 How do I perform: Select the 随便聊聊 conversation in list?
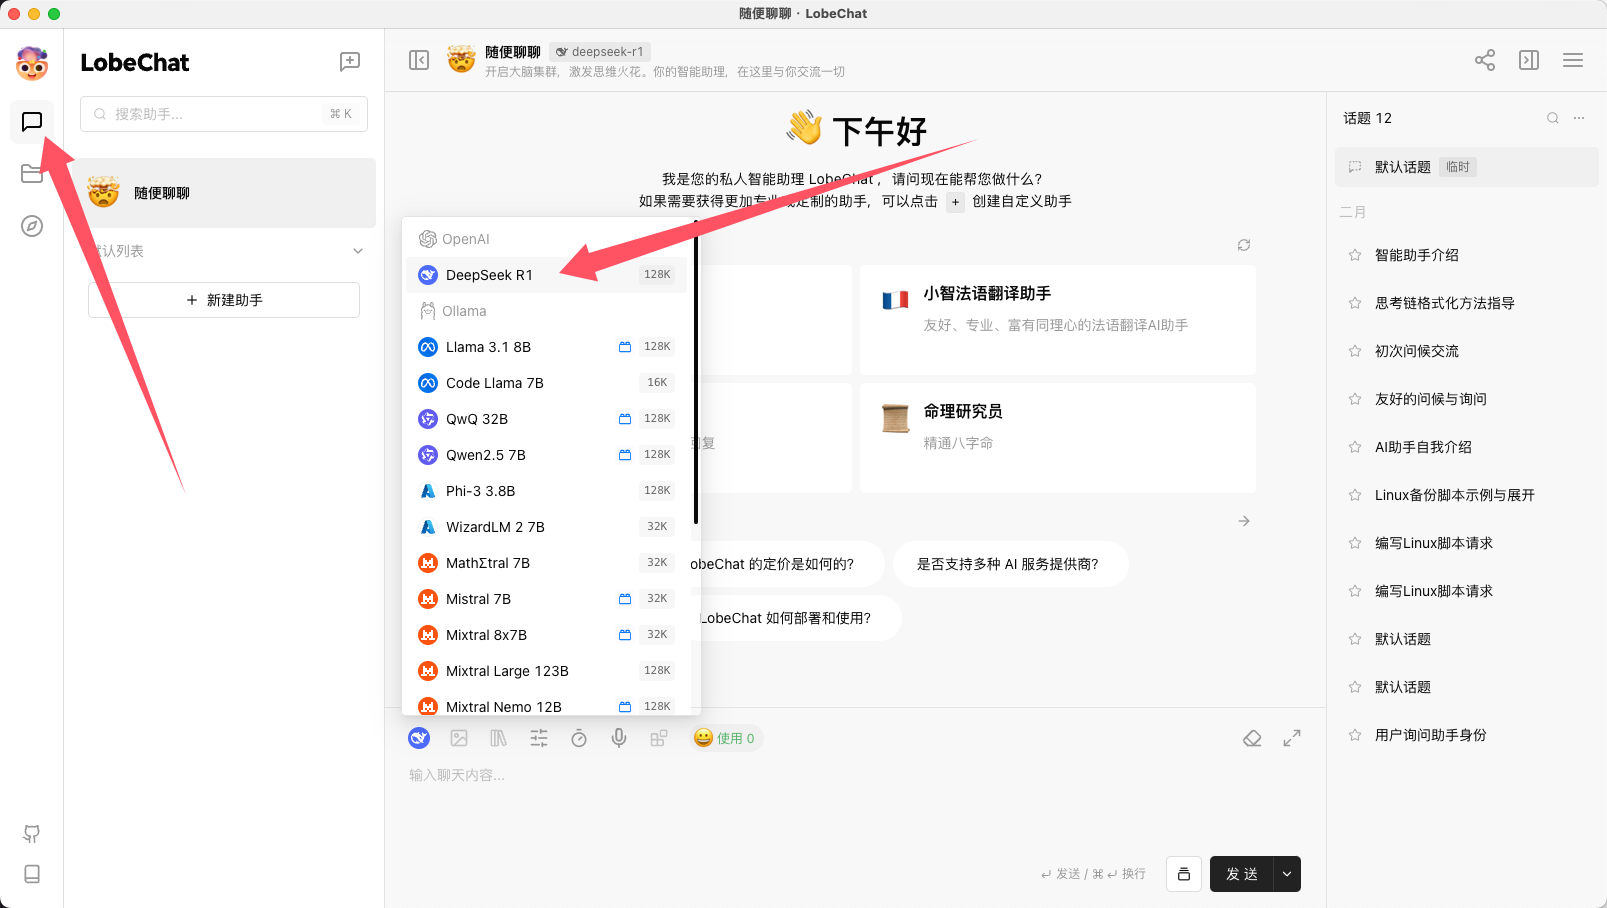(x=224, y=193)
